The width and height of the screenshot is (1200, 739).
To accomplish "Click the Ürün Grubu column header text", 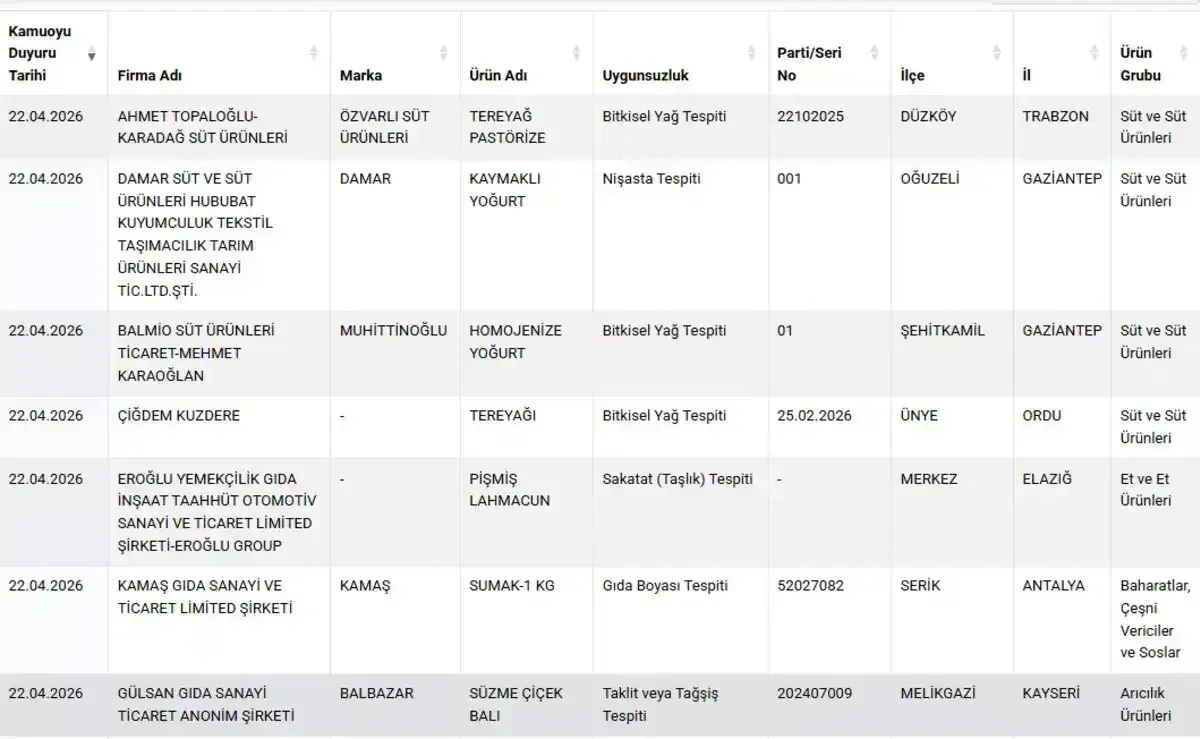I will pos(1140,64).
